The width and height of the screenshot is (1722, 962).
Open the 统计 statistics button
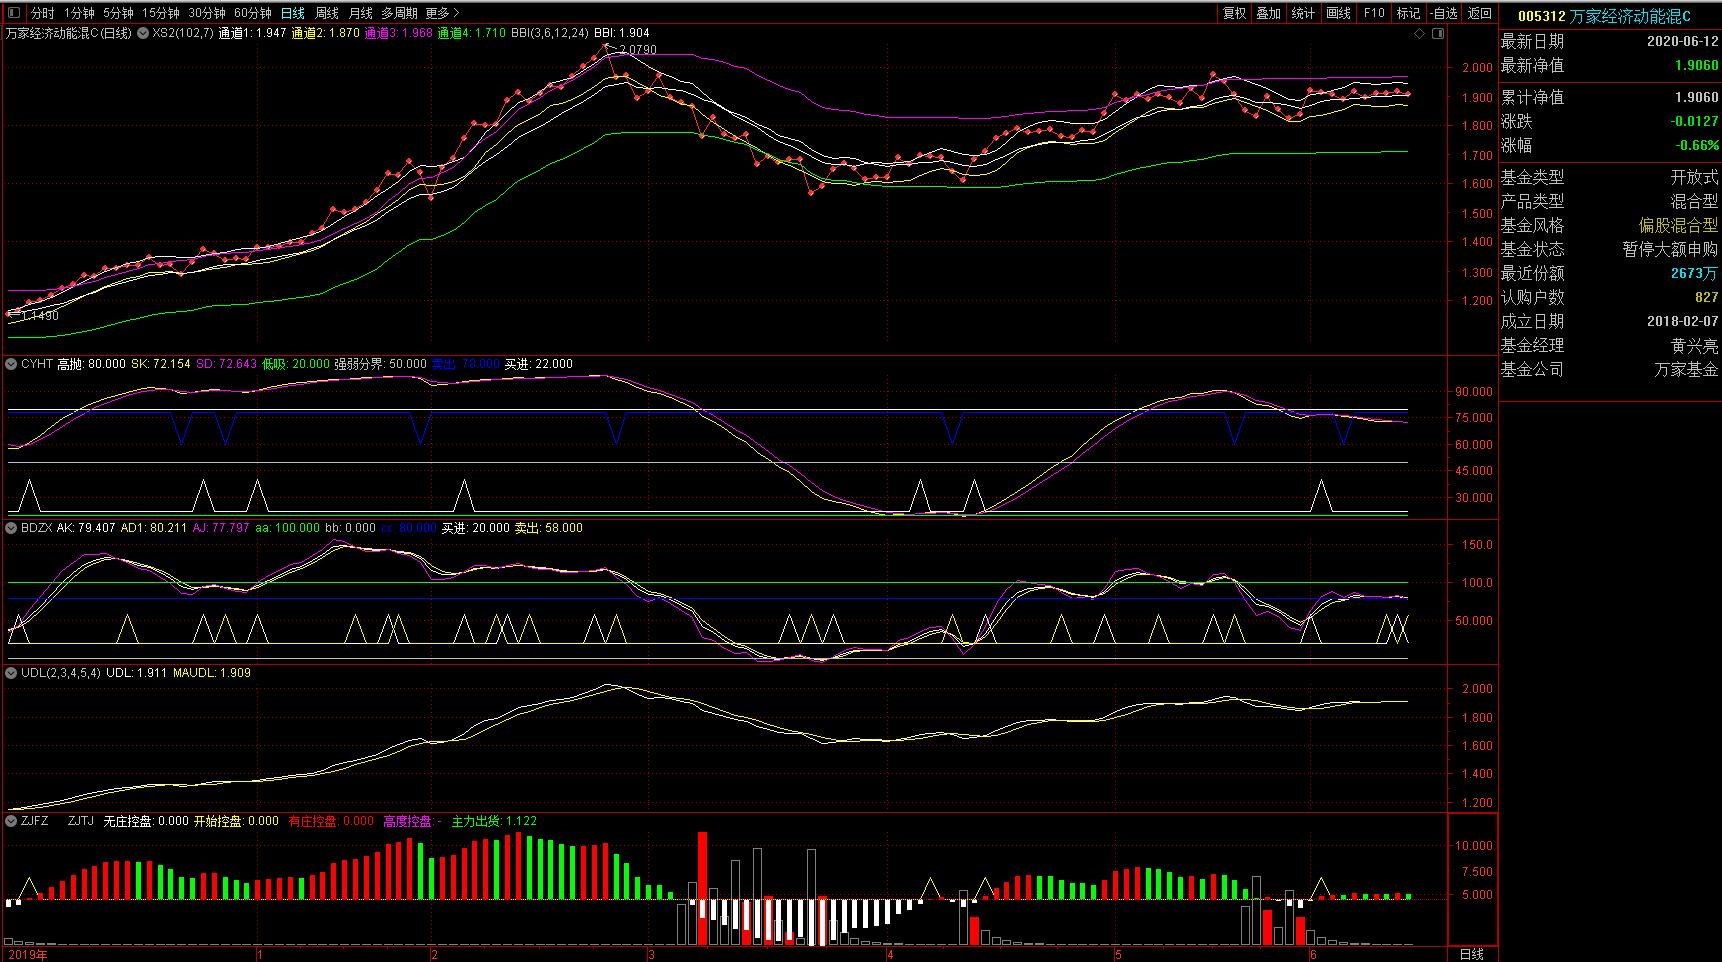point(1304,13)
